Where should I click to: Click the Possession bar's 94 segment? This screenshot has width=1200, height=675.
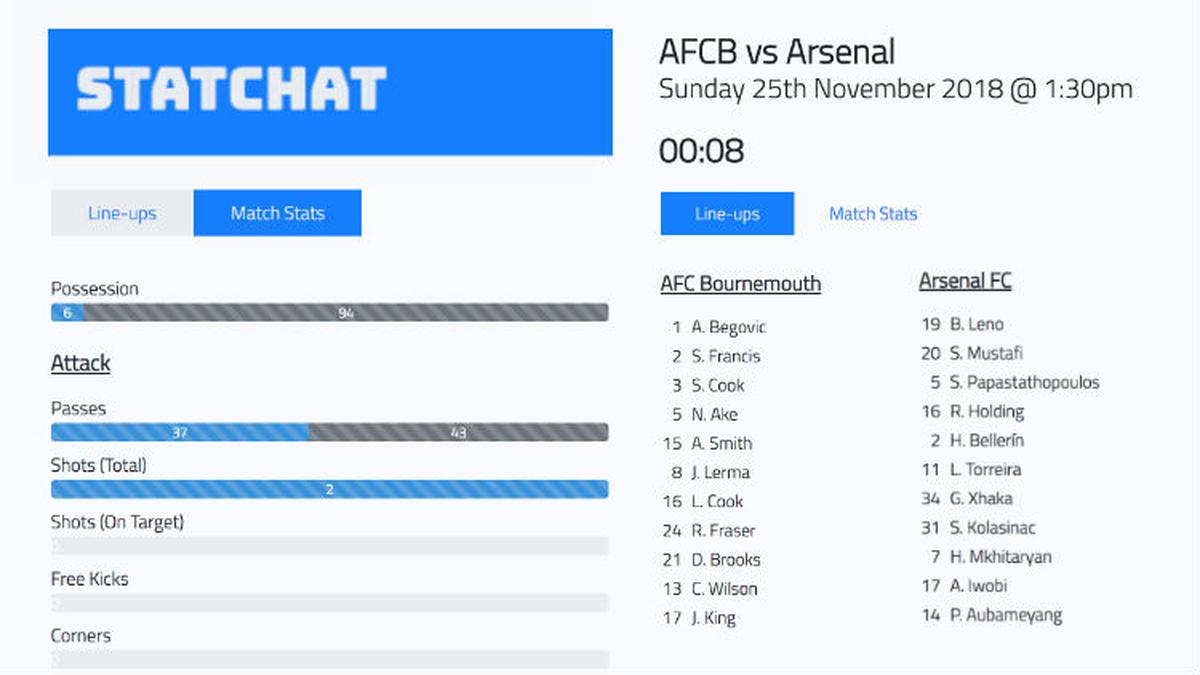coord(346,313)
